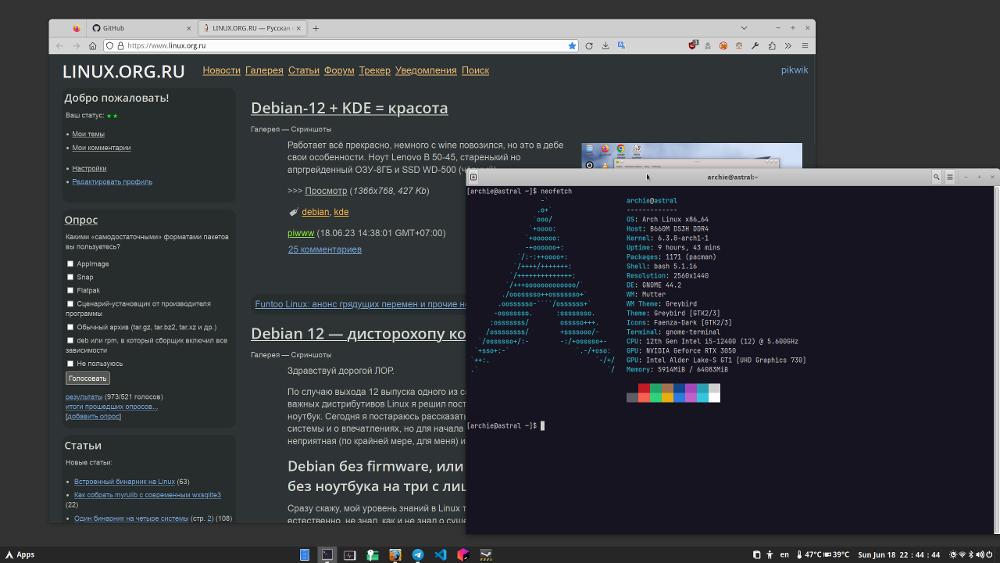Open the wrench developer tools icon
Screen dimensions: 1000x563
pos(755,46)
